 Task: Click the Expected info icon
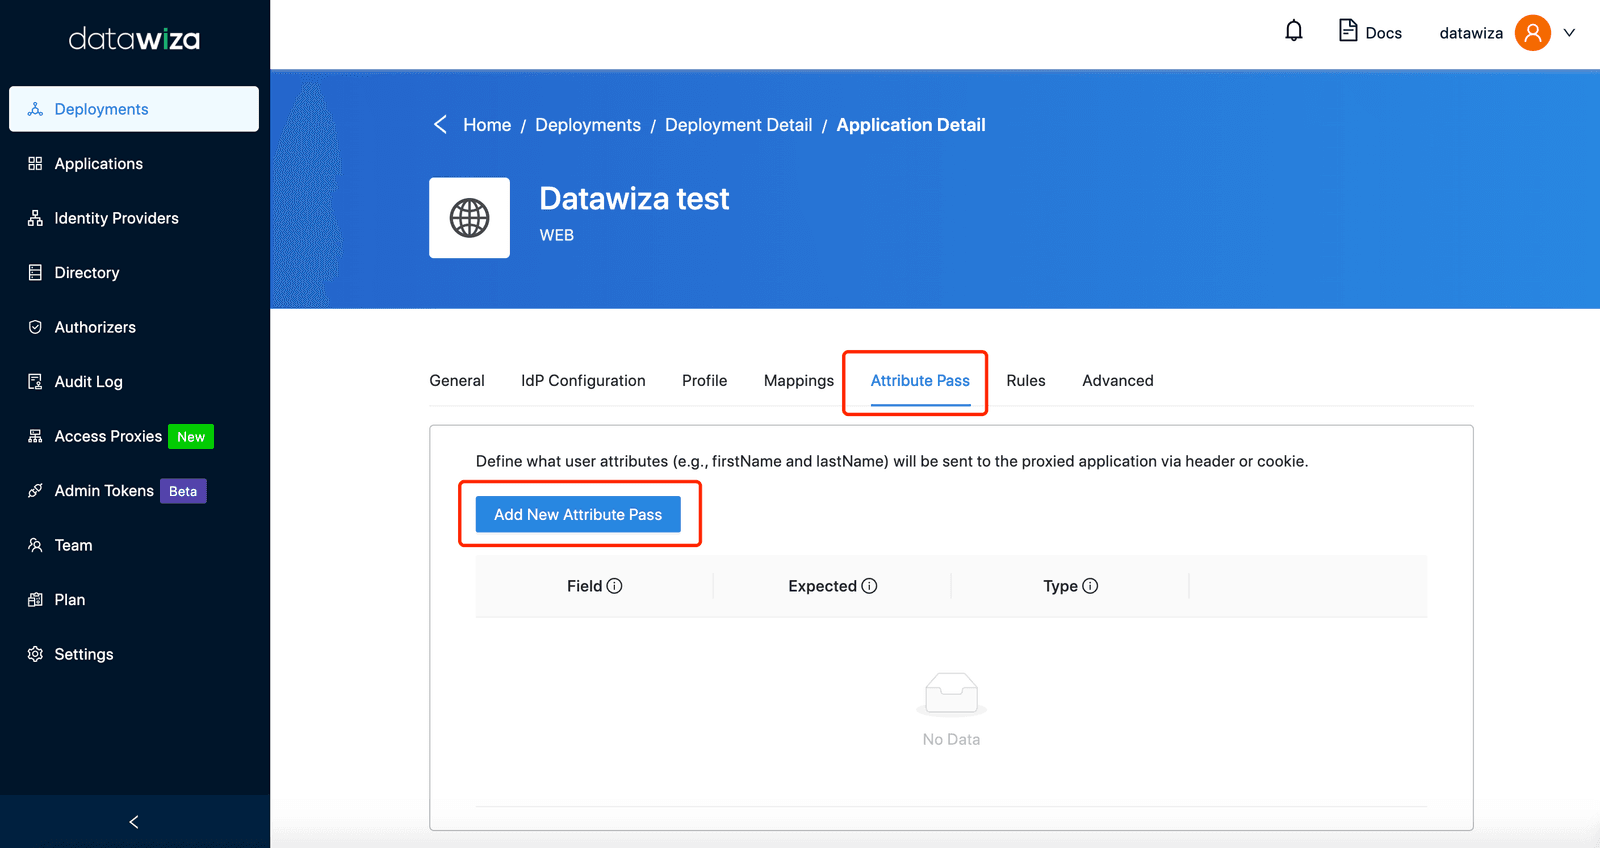click(x=869, y=586)
